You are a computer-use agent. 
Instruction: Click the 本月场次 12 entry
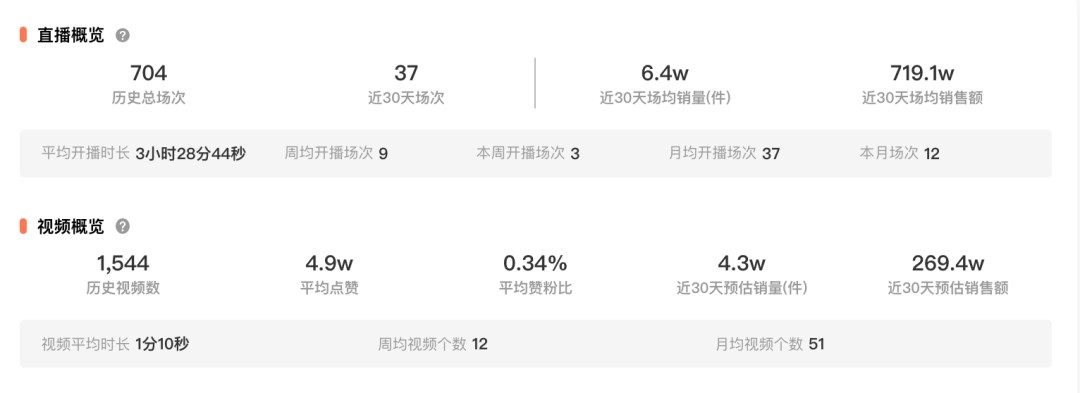point(900,153)
